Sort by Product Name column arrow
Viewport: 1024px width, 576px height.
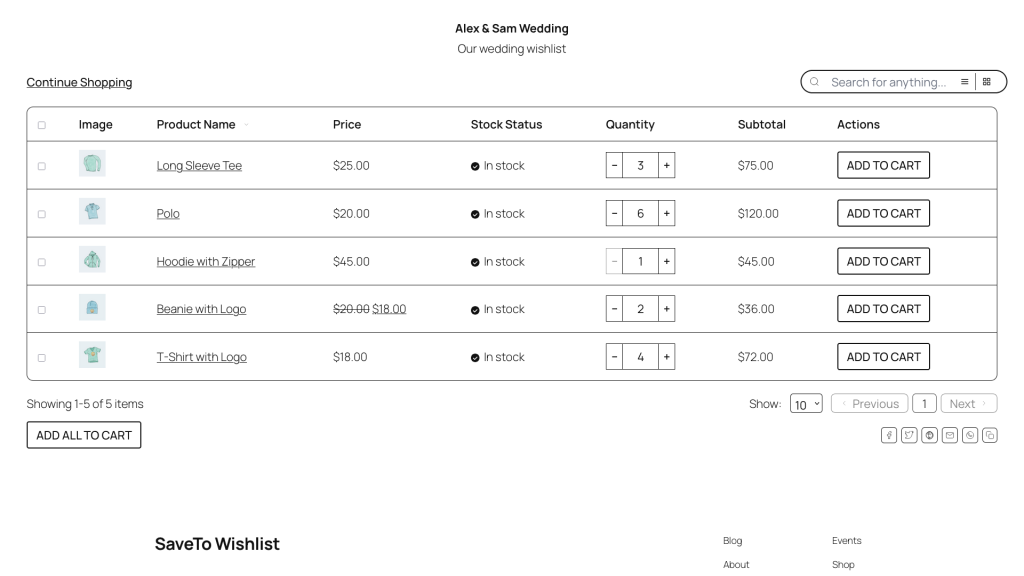pyautogui.click(x=246, y=125)
